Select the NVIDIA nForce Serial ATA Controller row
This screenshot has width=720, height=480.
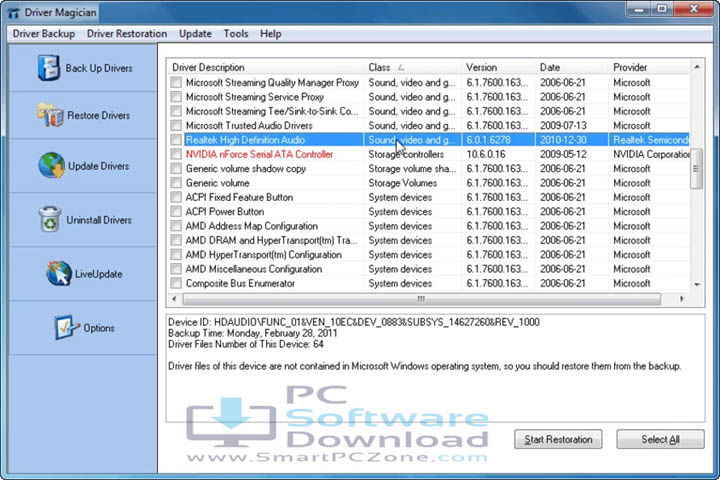tap(429, 154)
